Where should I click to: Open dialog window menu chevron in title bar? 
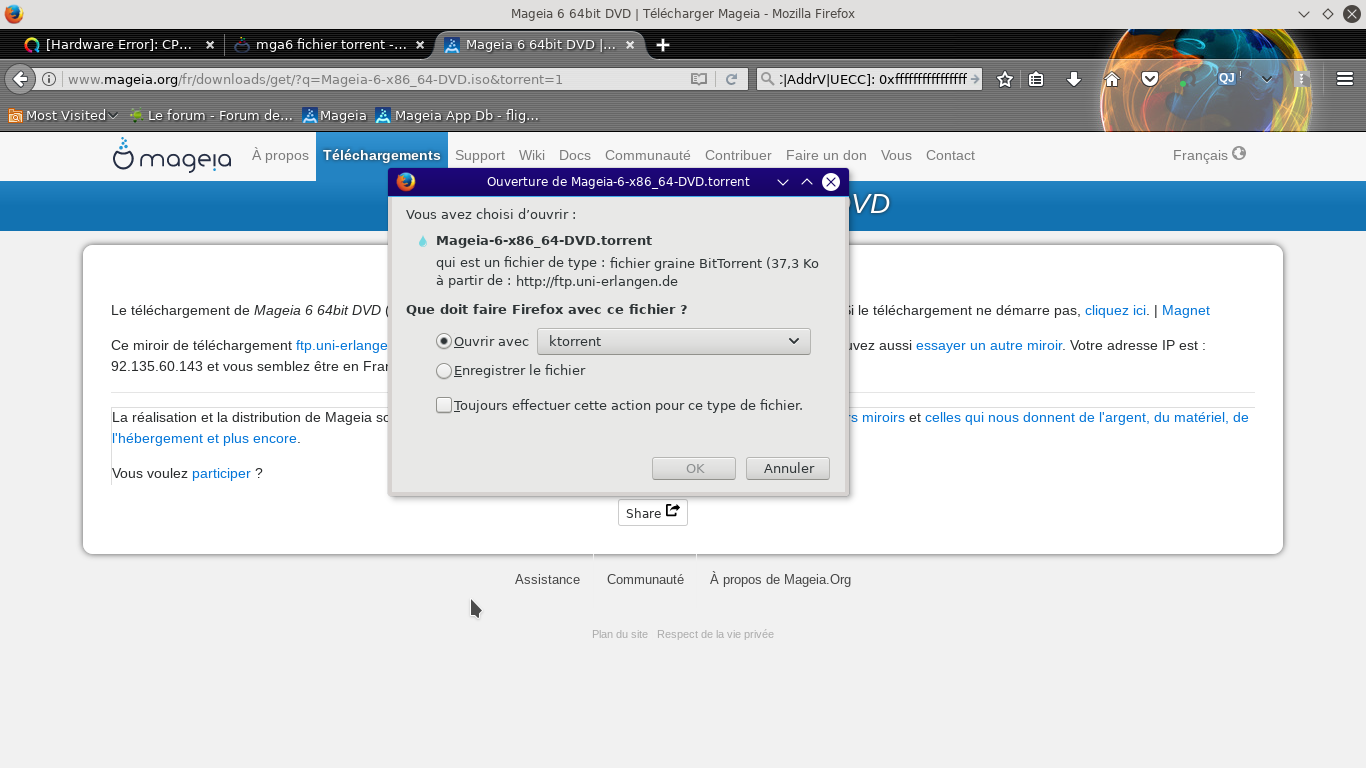pyautogui.click(x=783, y=182)
